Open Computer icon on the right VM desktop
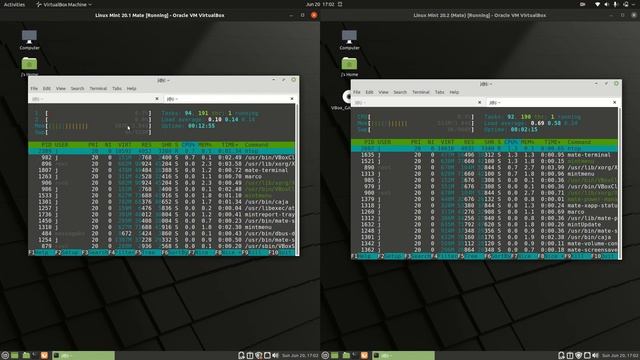 [x=349, y=40]
